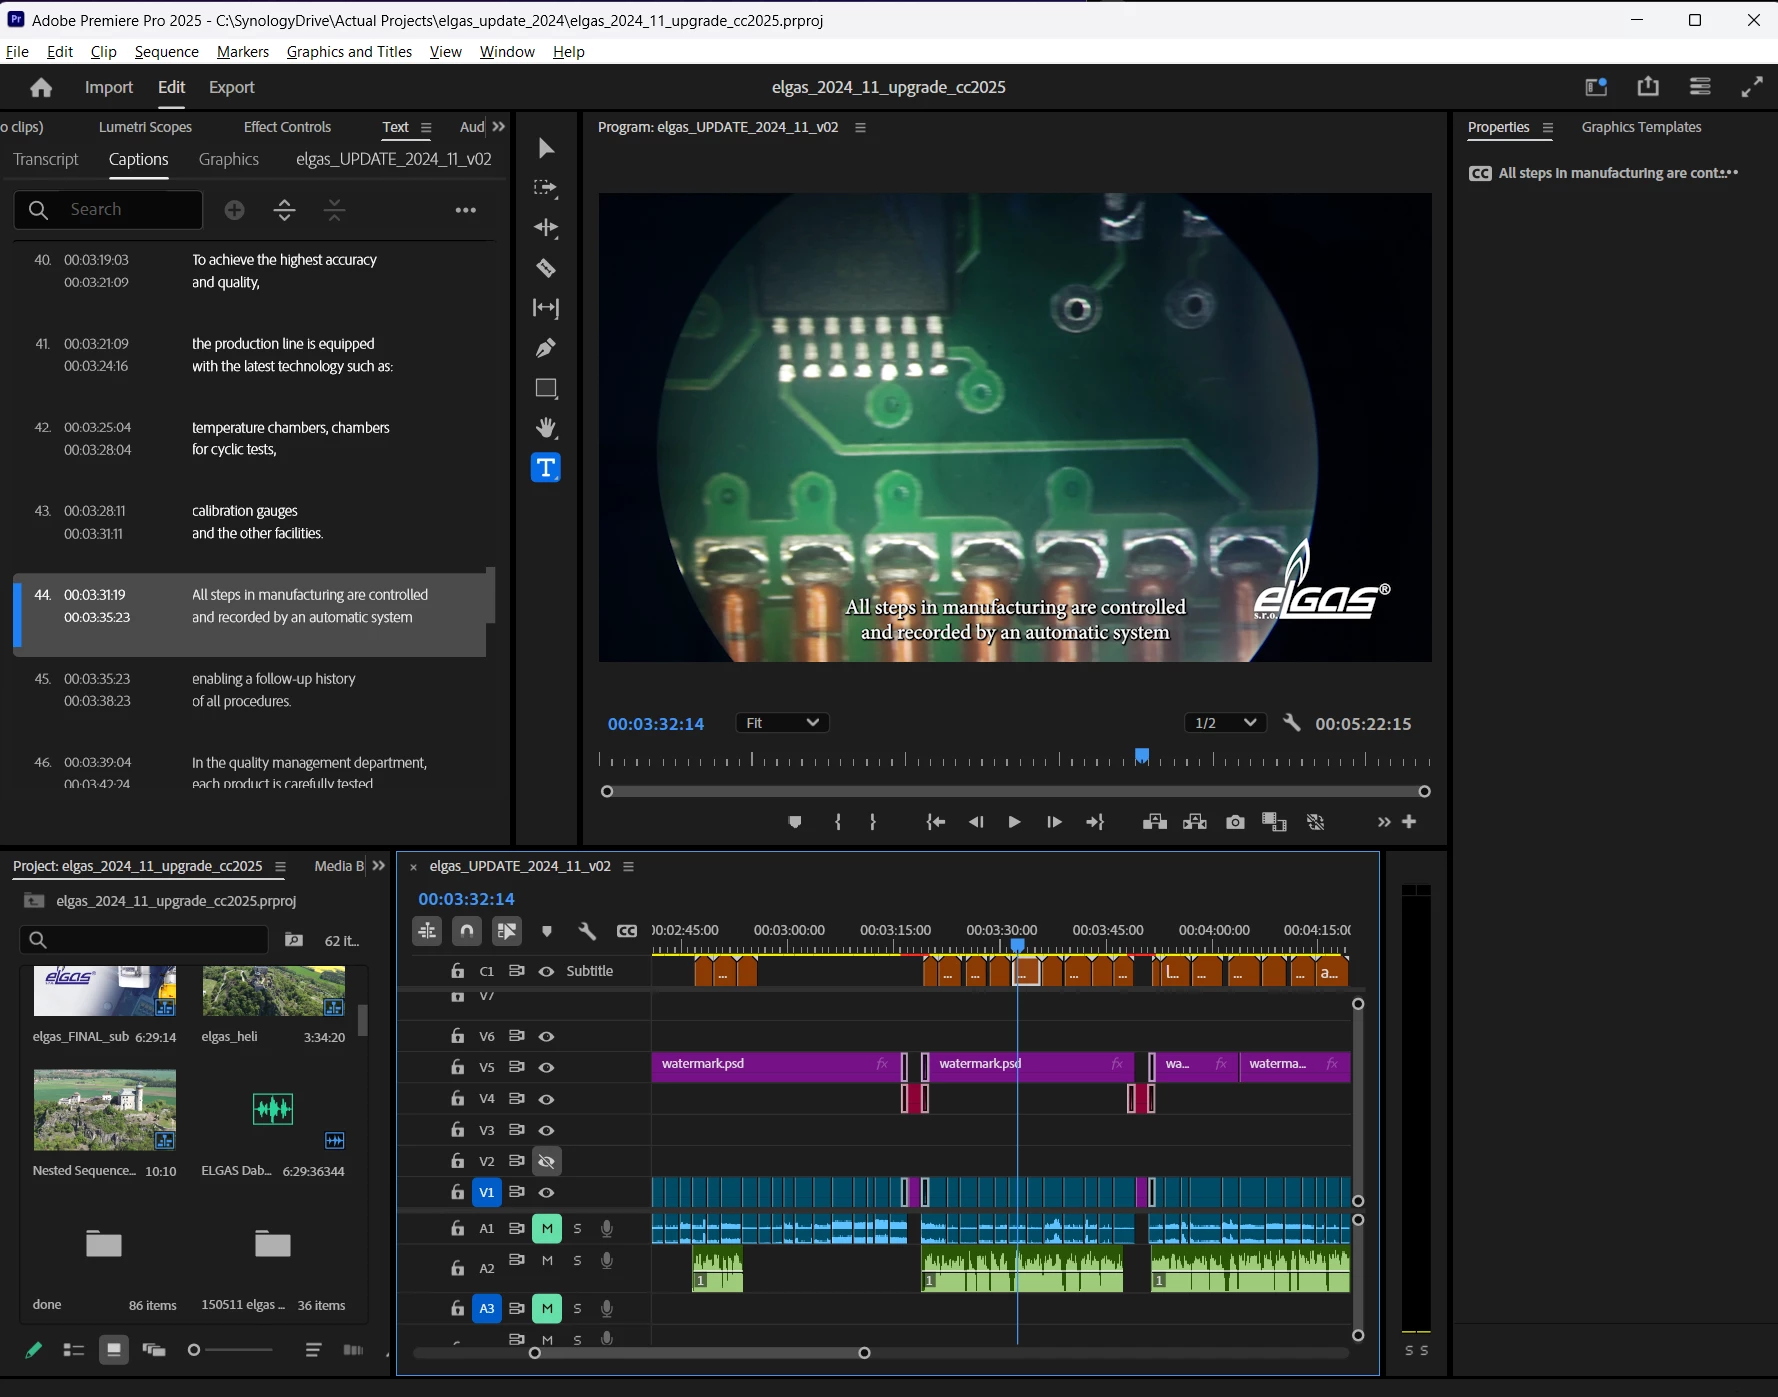
Task: Open the Sequence menu
Action: (x=166, y=52)
